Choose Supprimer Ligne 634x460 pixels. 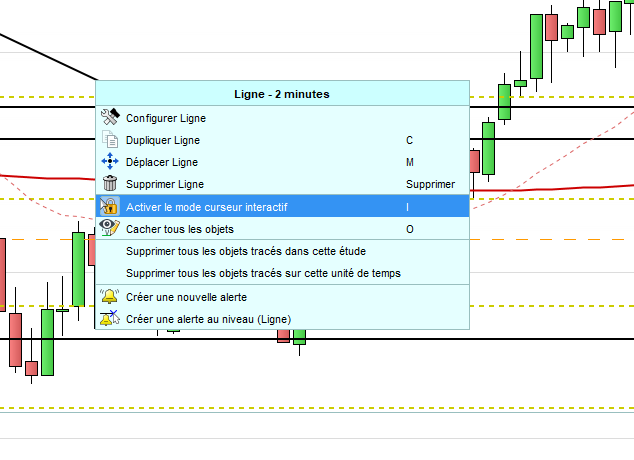click(x=282, y=184)
